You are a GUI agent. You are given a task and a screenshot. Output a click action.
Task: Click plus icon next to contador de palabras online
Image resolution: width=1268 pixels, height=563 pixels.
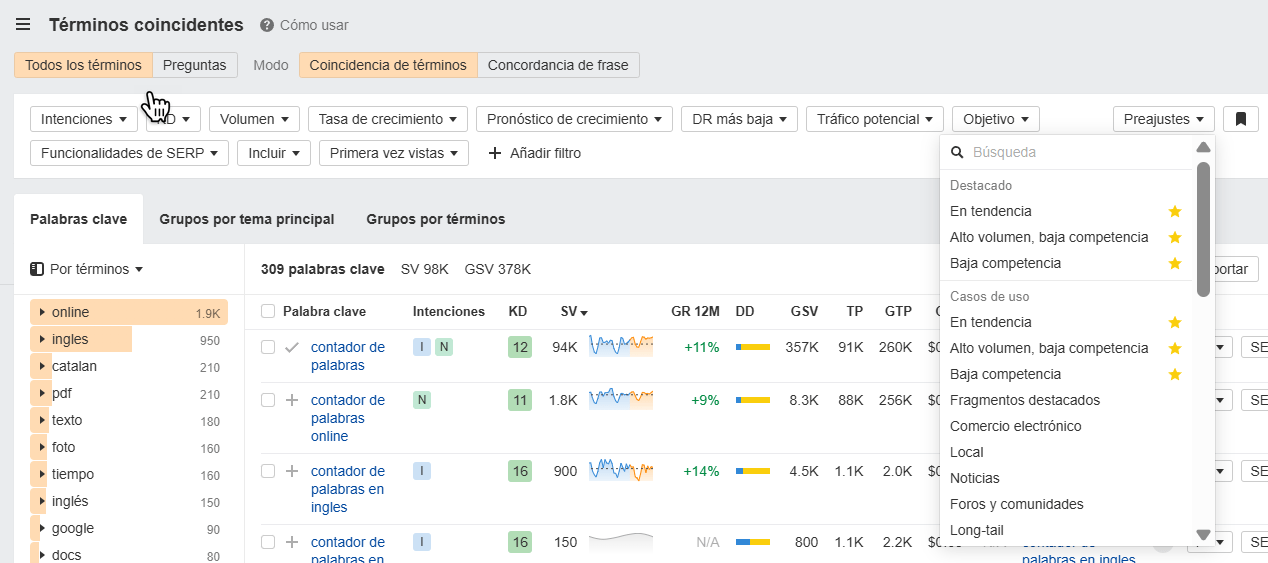coord(292,400)
